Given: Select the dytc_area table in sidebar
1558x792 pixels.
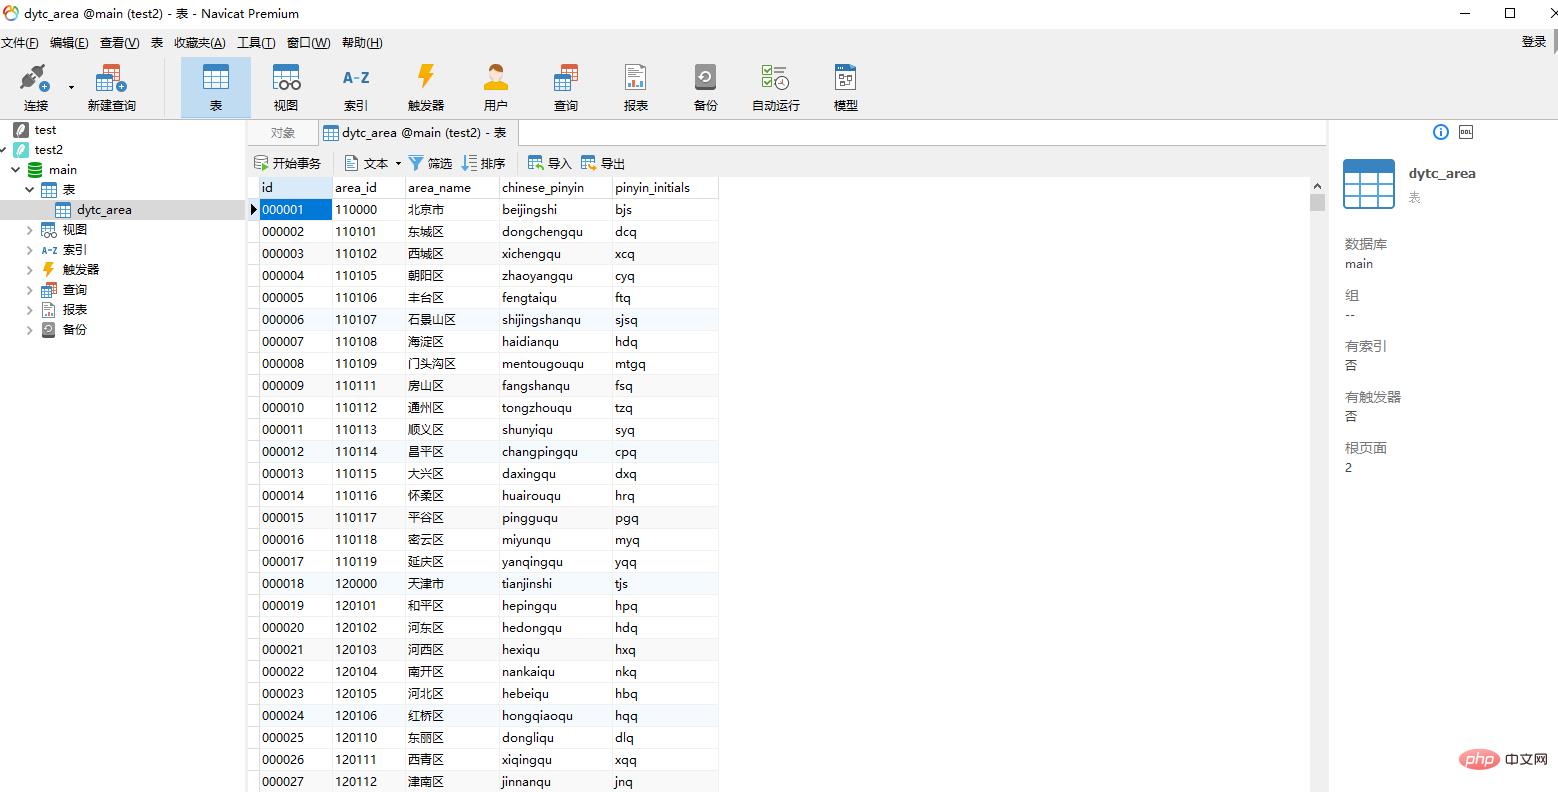Looking at the screenshot, I should (x=104, y=210).
